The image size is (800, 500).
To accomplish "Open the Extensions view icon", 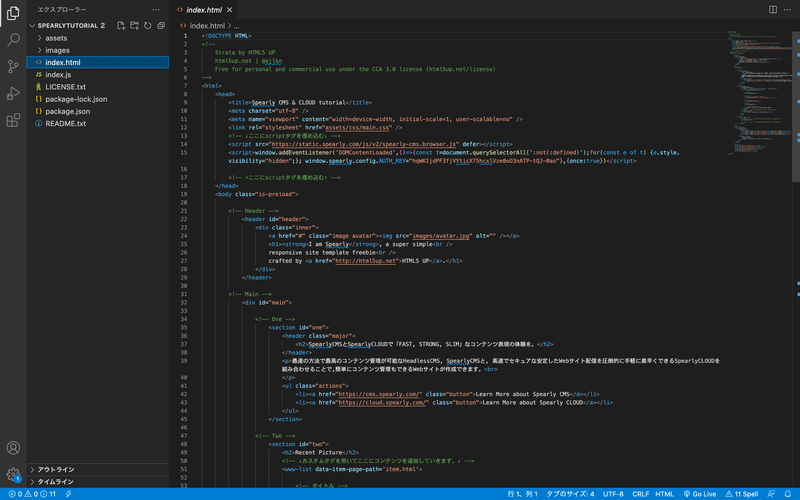I will point(13,120).
